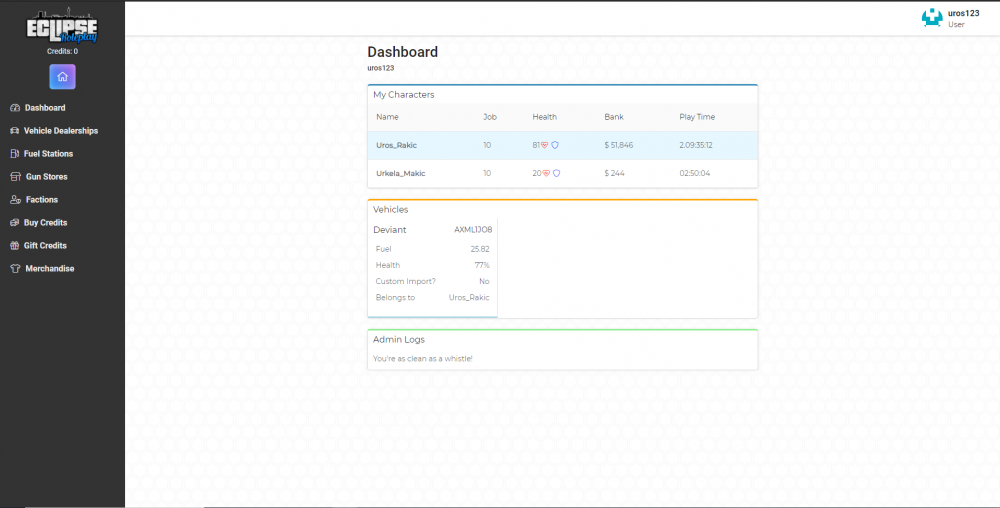1000x508 pixels.
Task: Select the Urkela_Makic character row
Action: pos(562,173)
